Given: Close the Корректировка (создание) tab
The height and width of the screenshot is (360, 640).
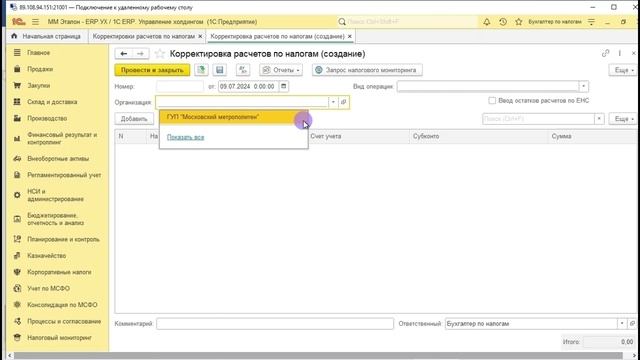Looking at the screenshot, I should point(349,36).
